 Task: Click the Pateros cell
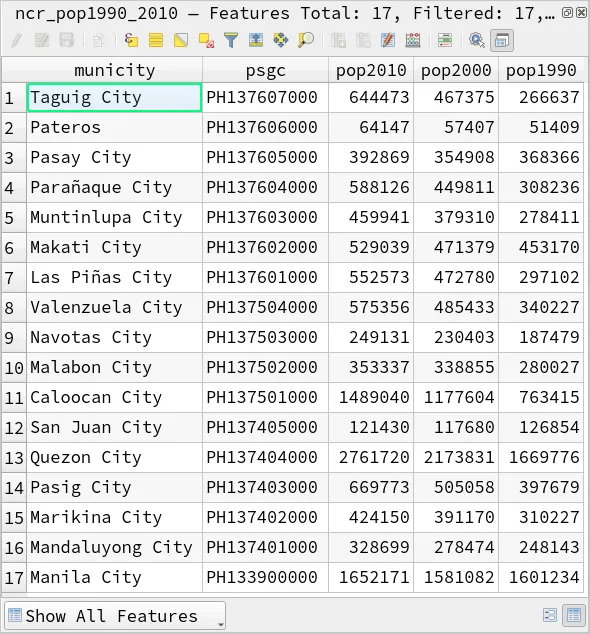pyautogui.click(x=114, y=127)
